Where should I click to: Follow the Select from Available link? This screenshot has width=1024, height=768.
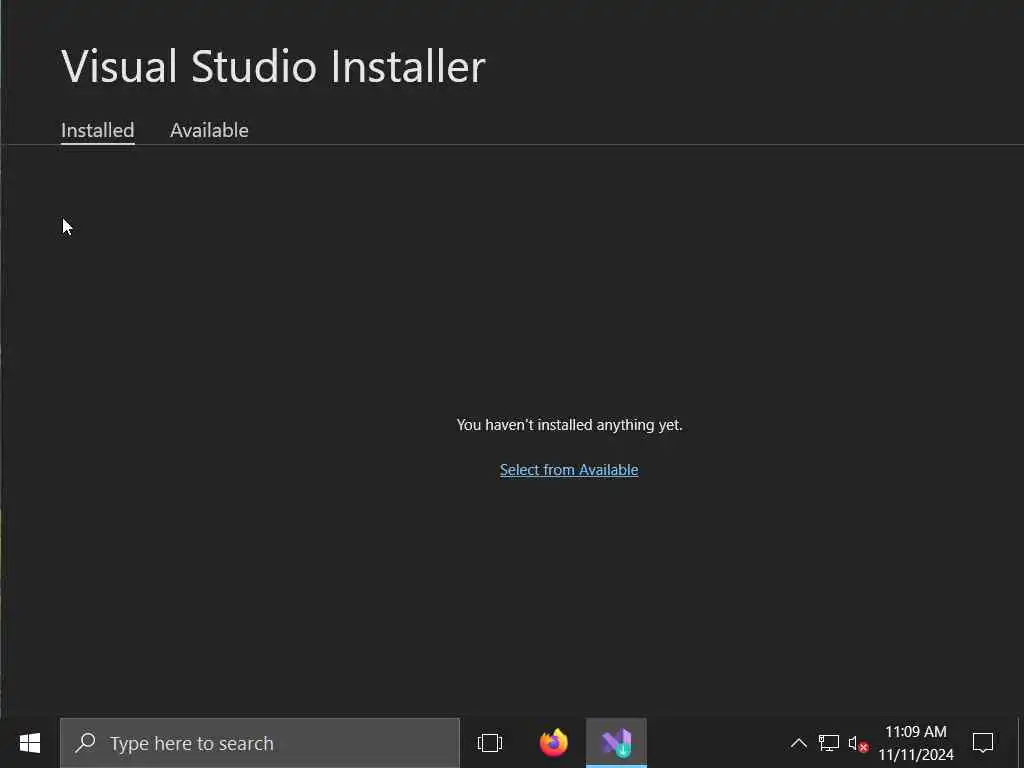point(569,470)
